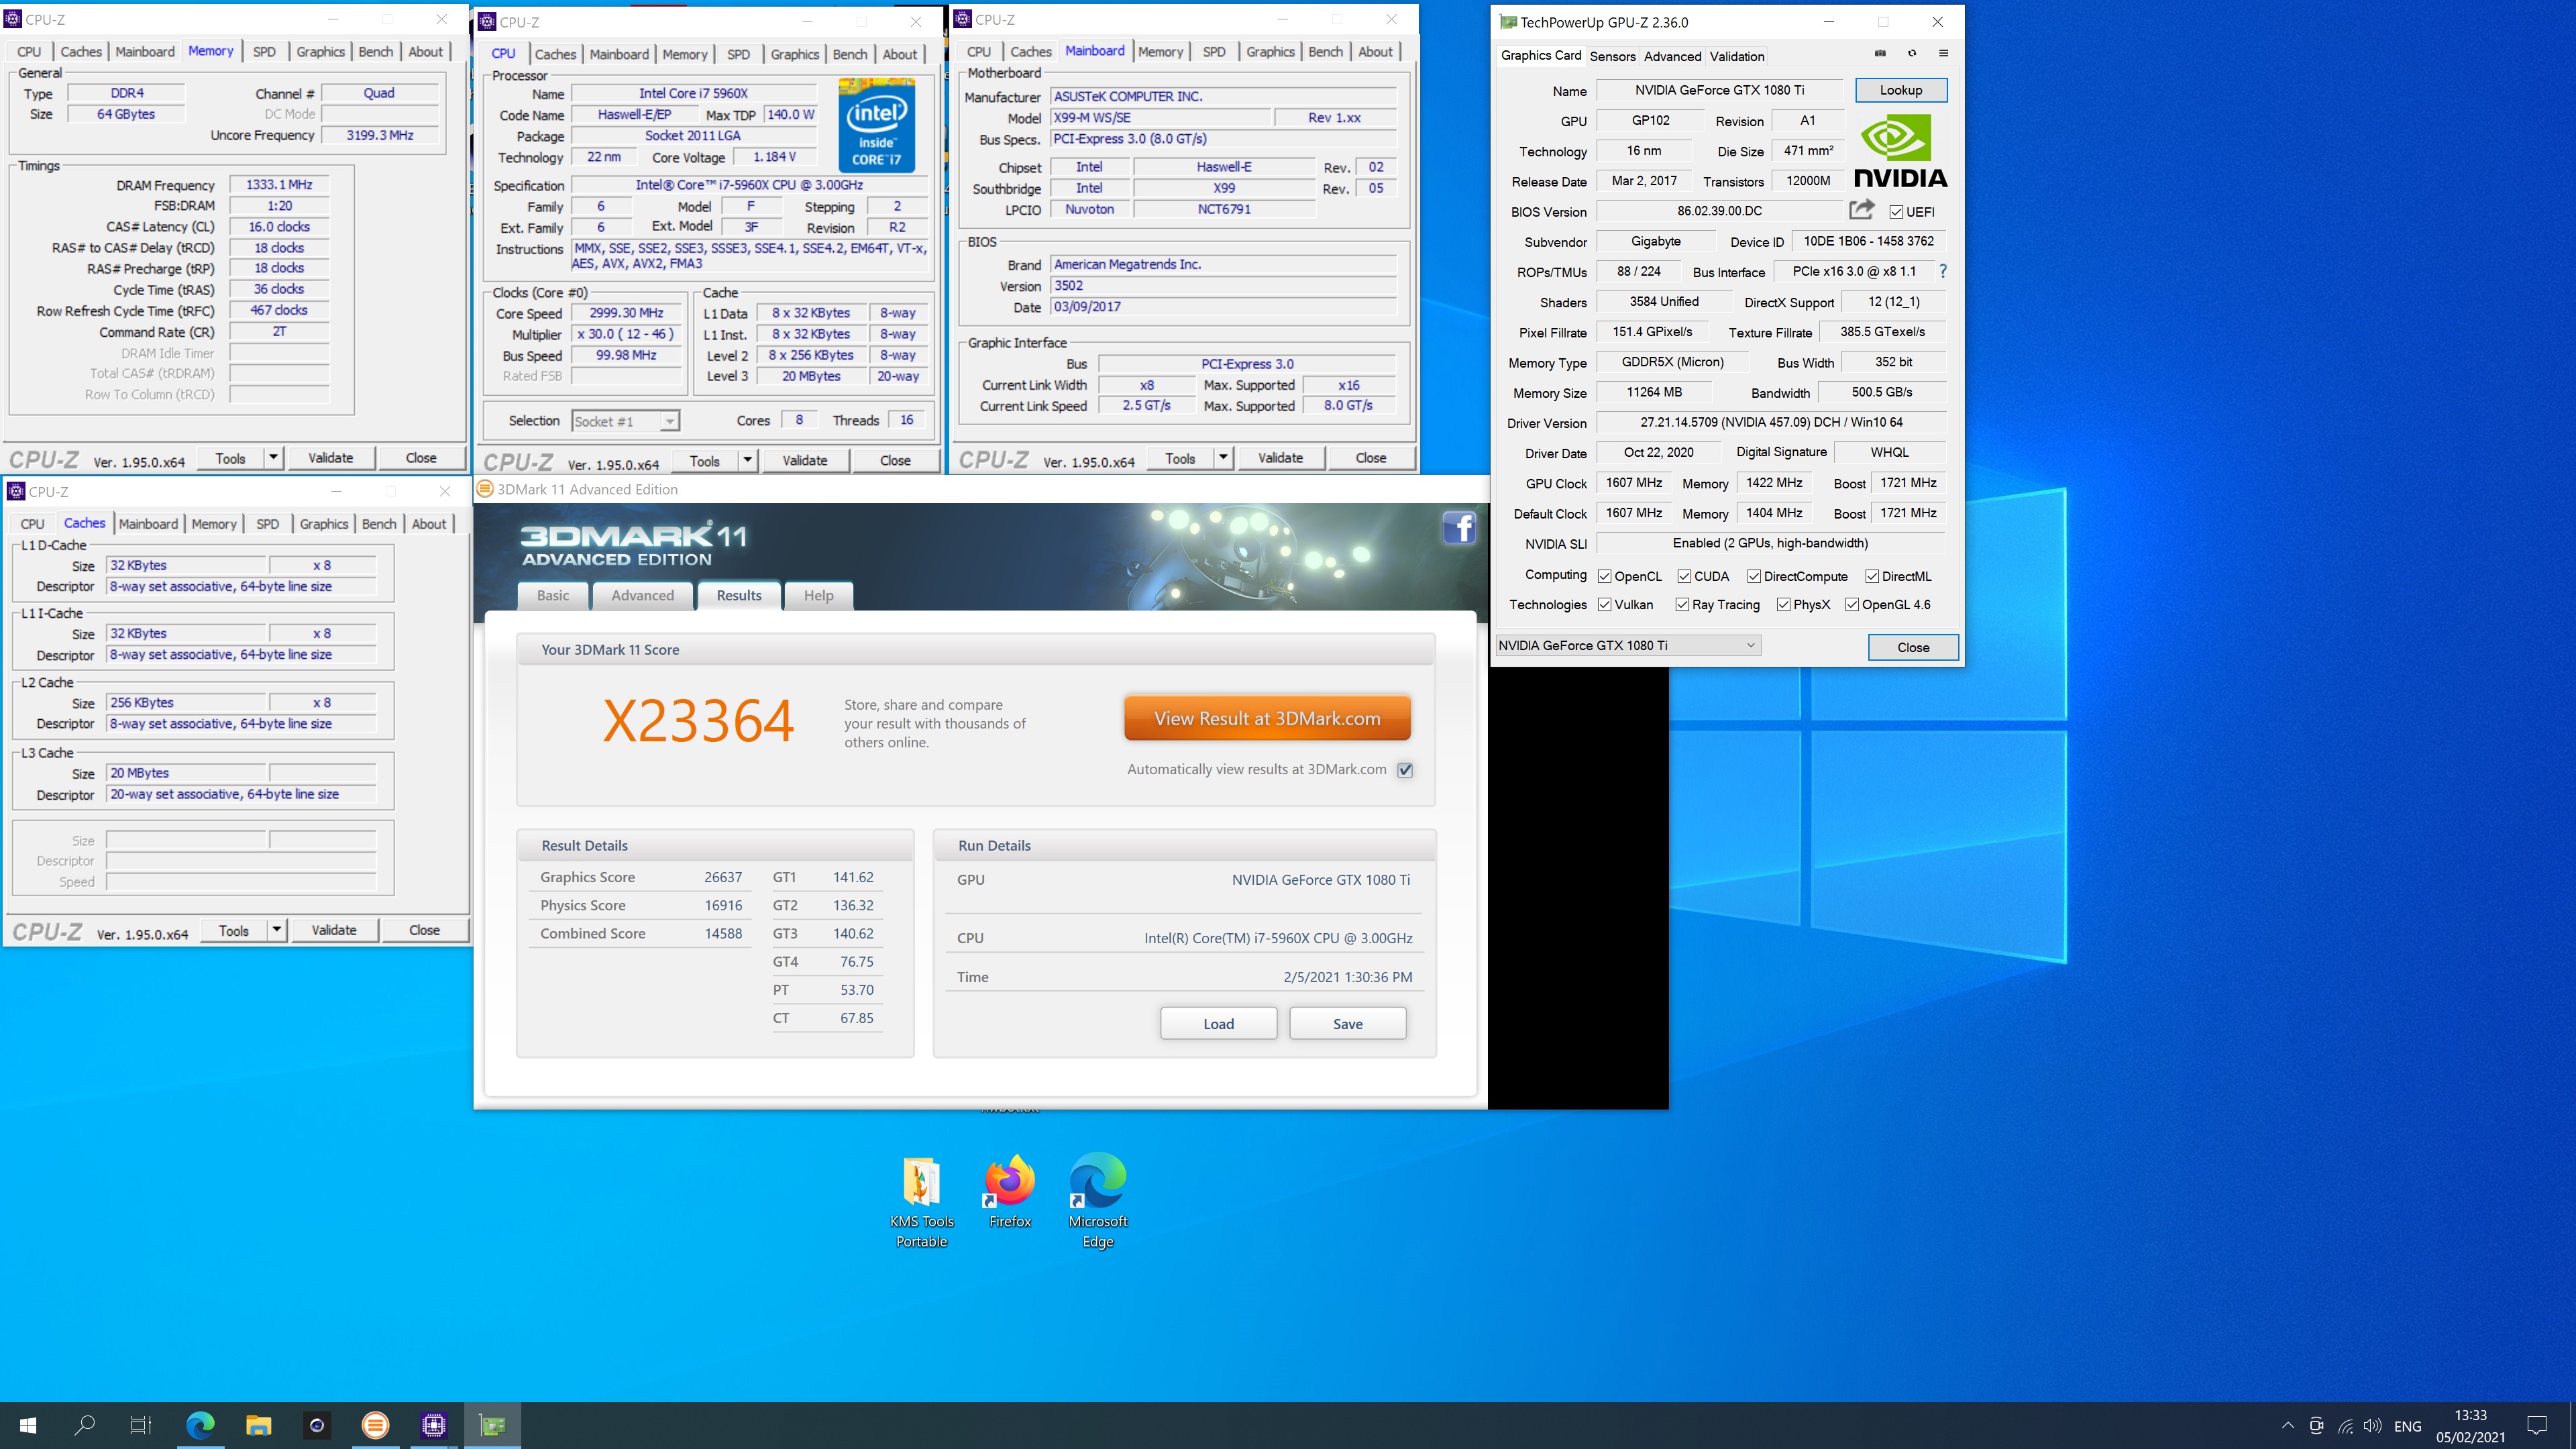Open the GPU-Z hamburger menu
This screenshot has width=2576, height=1449.
pyautogui.click(x=1944, y=53)
